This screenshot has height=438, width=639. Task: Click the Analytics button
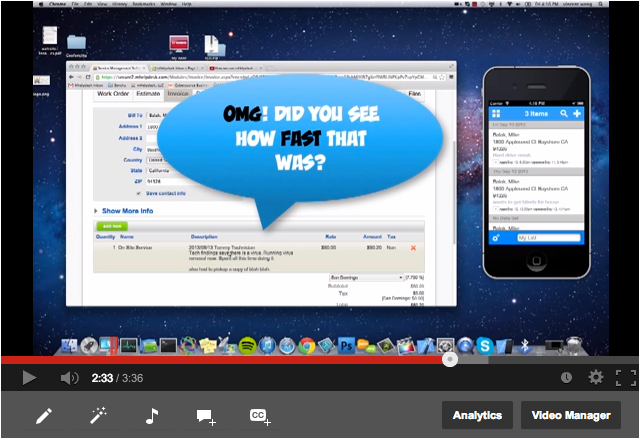pyautogui.click(x=477, y=415)
